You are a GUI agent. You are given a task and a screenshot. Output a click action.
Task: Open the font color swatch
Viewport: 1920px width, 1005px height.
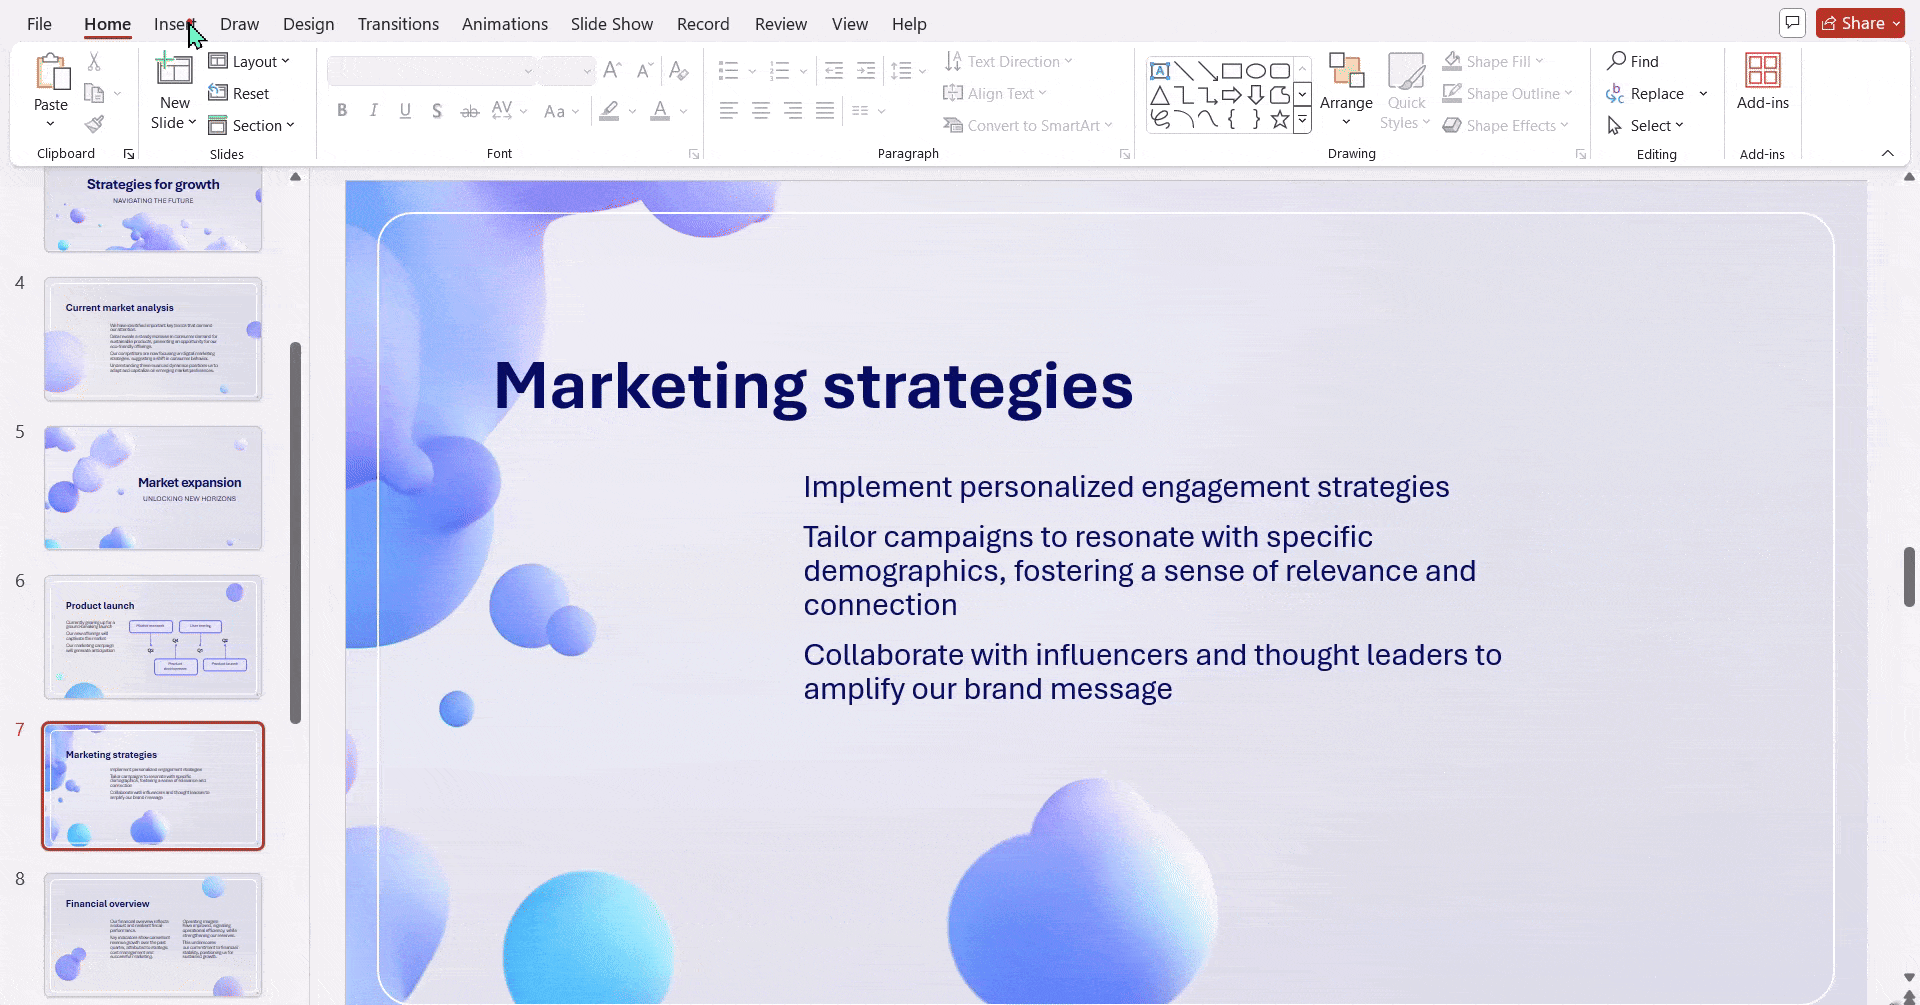pos(660,111)
